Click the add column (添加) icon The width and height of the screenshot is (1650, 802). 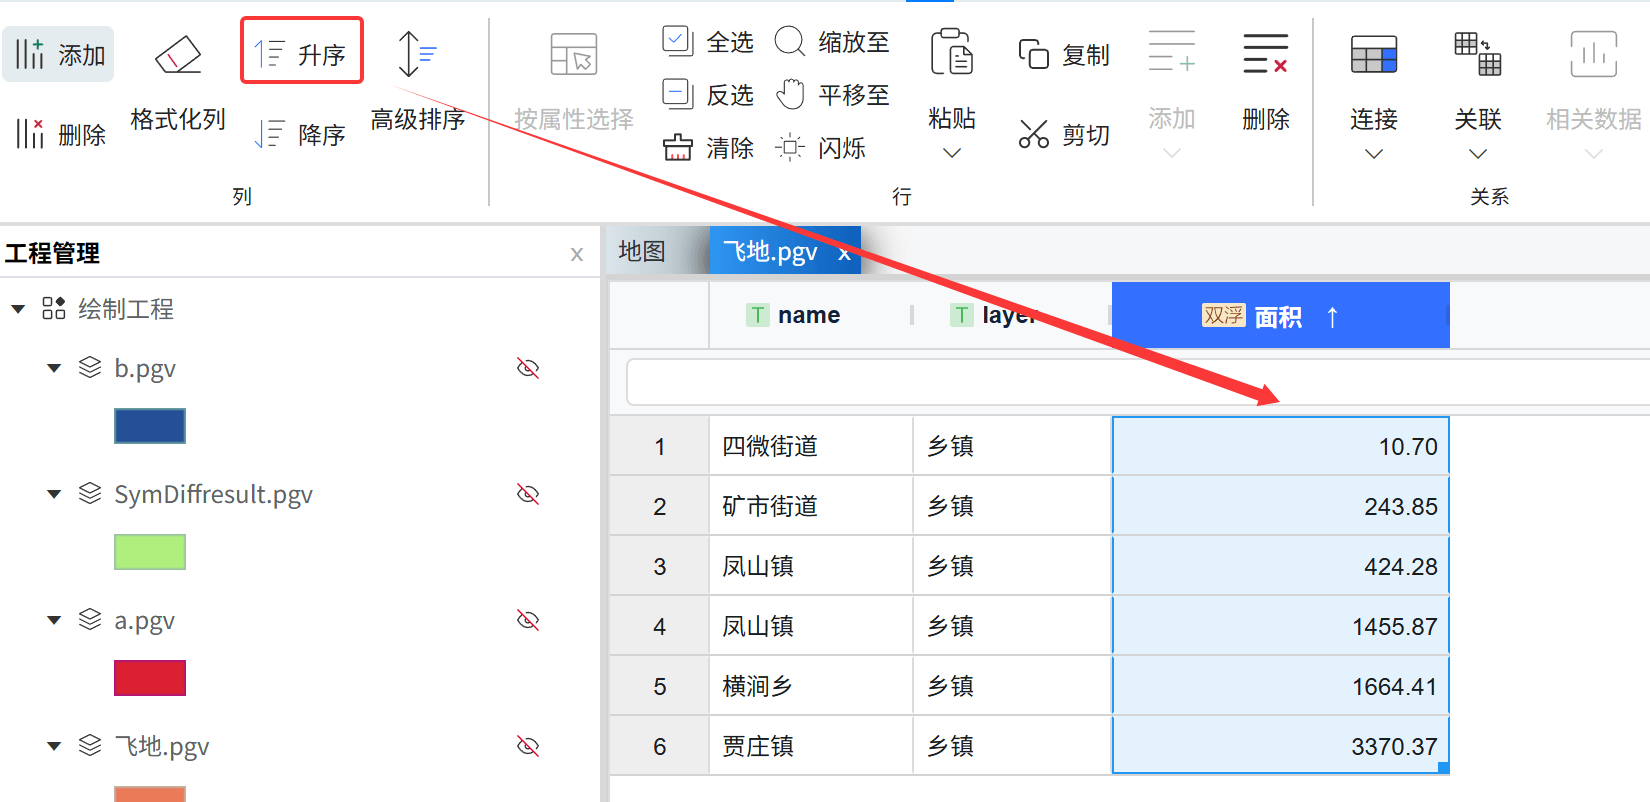[x=30, y=54]
